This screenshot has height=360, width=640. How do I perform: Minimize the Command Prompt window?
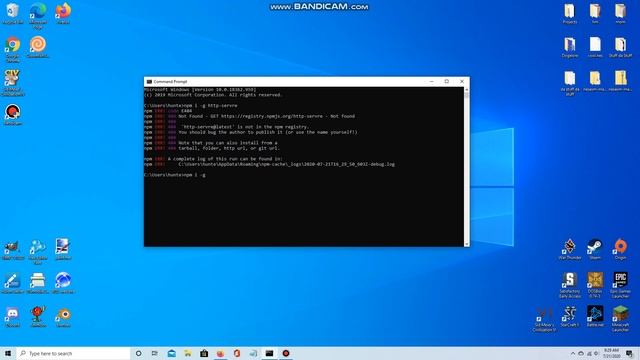(x=431, y=81)
